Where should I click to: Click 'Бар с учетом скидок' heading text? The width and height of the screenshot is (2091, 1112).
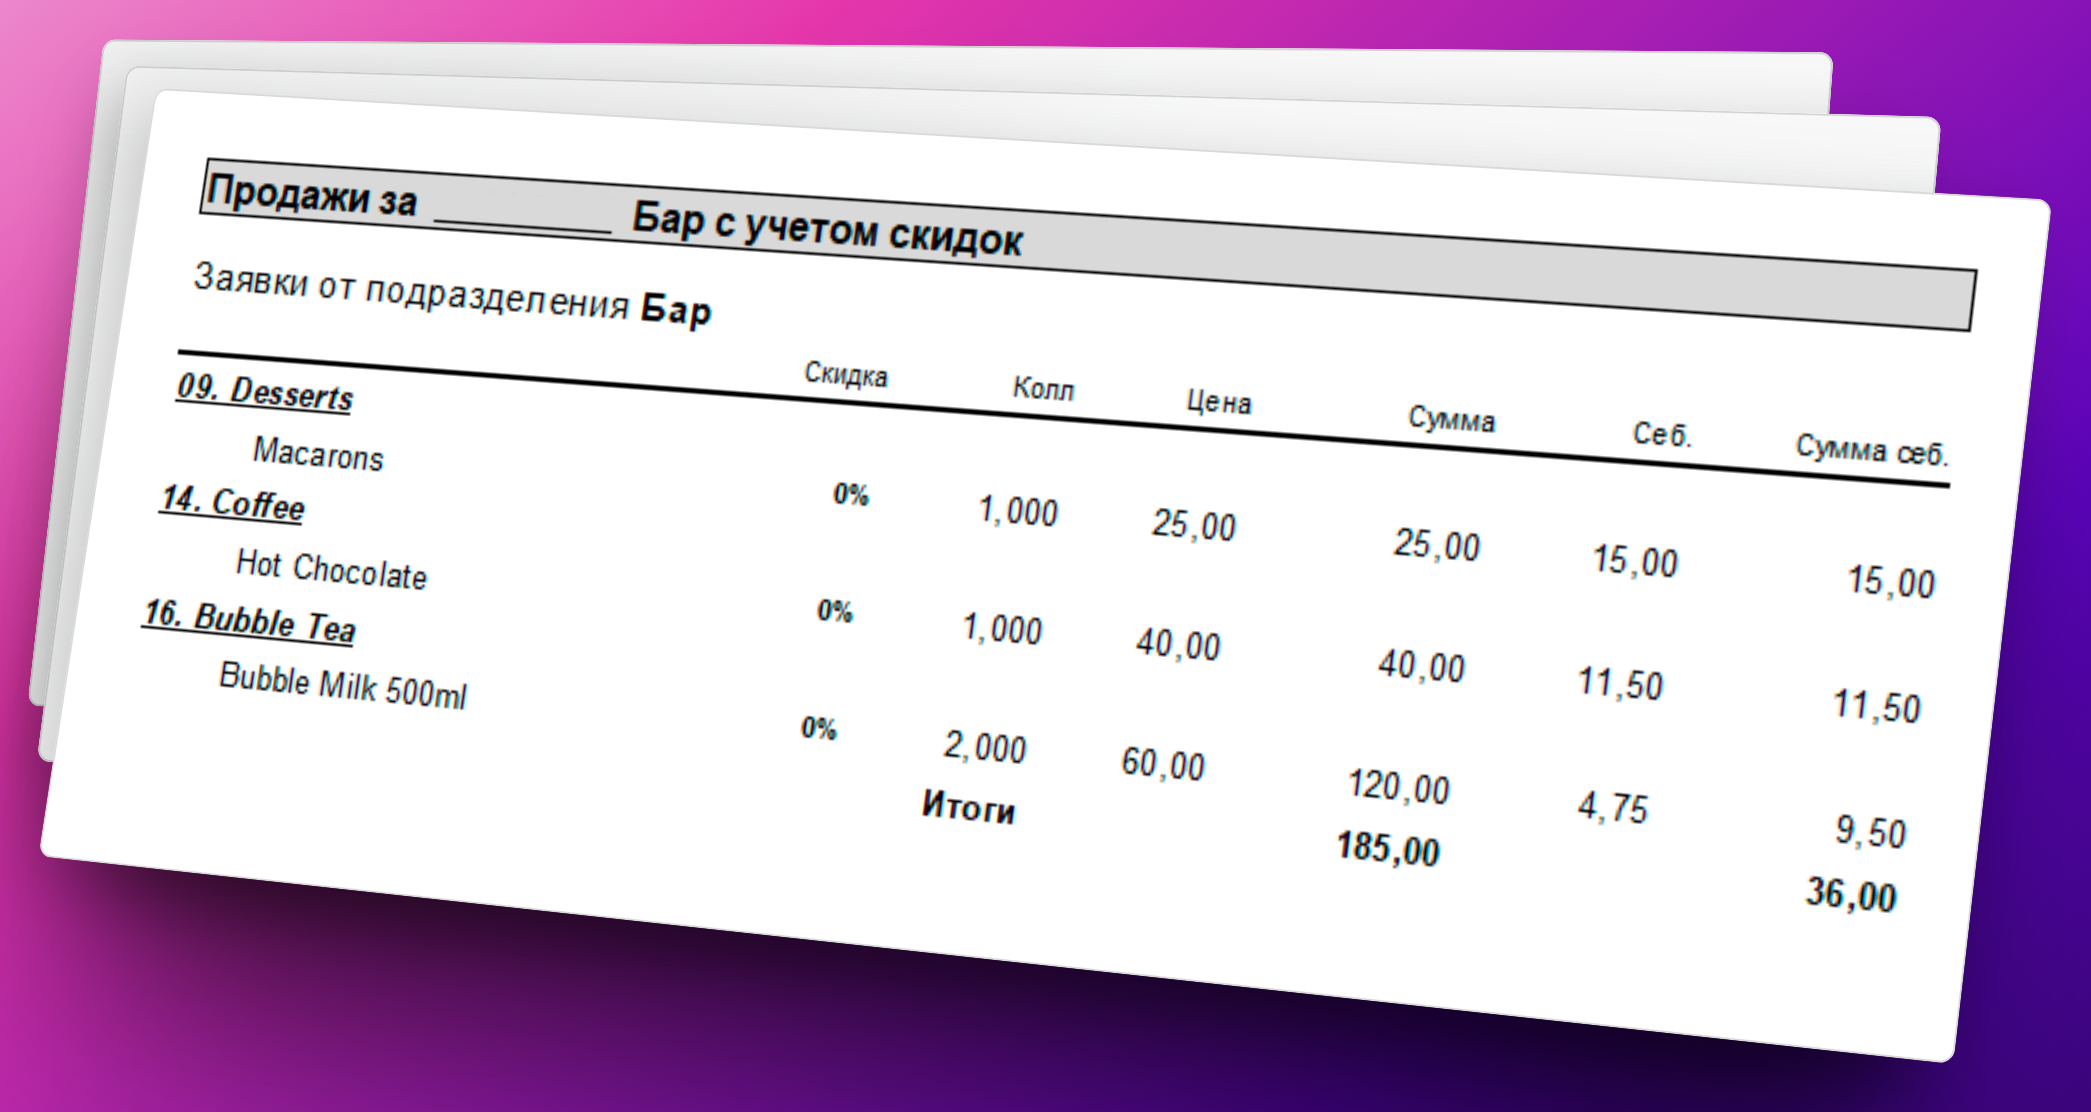coord(827,229)
